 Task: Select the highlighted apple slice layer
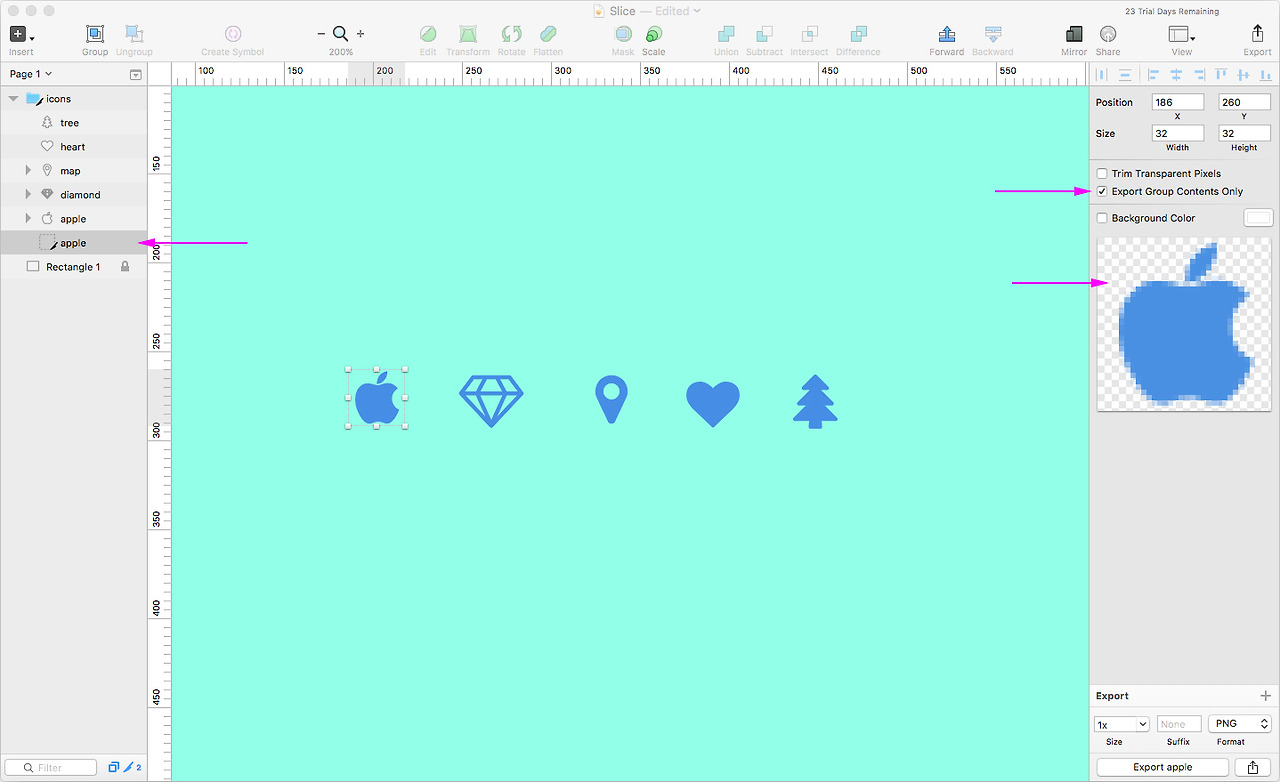[74, 243]
